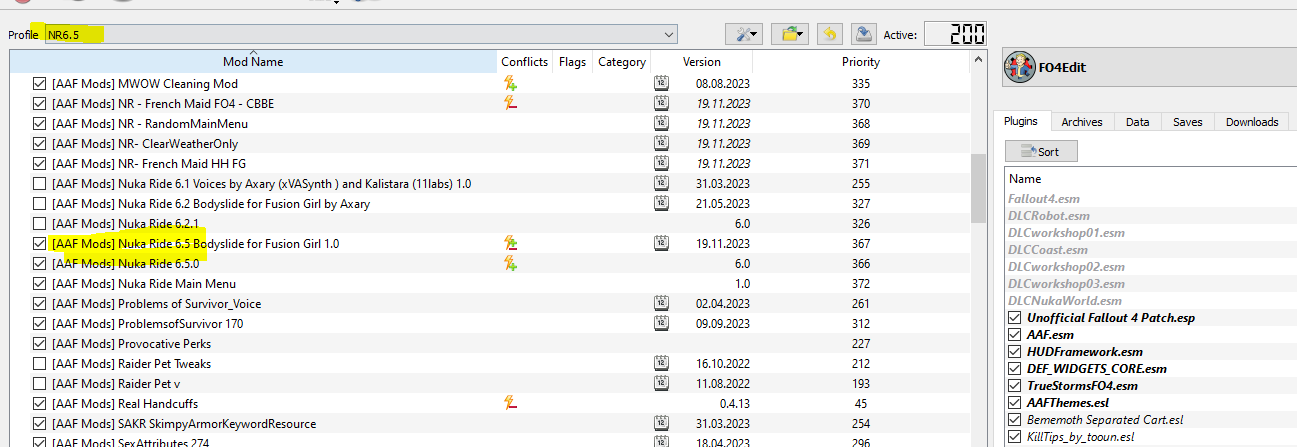Toggle NR - RandomMainMenu checkbox
Screen dimensions: 1297x447
tap(40, 123)
